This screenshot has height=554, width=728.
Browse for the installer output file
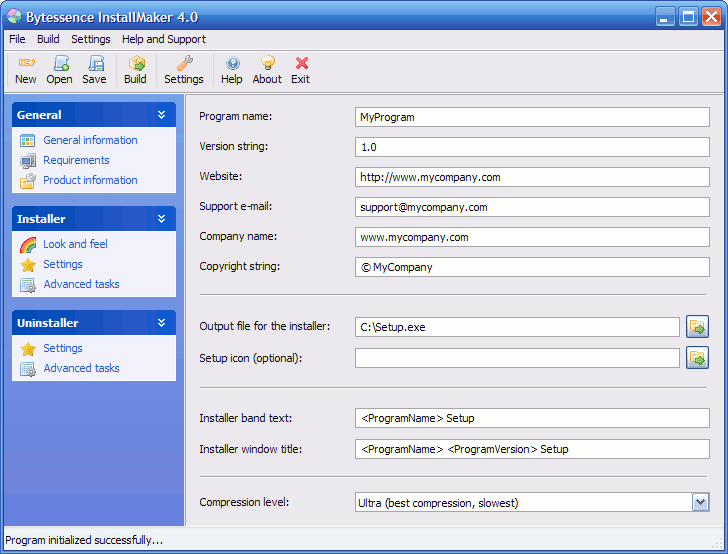[x=697, y=327]
